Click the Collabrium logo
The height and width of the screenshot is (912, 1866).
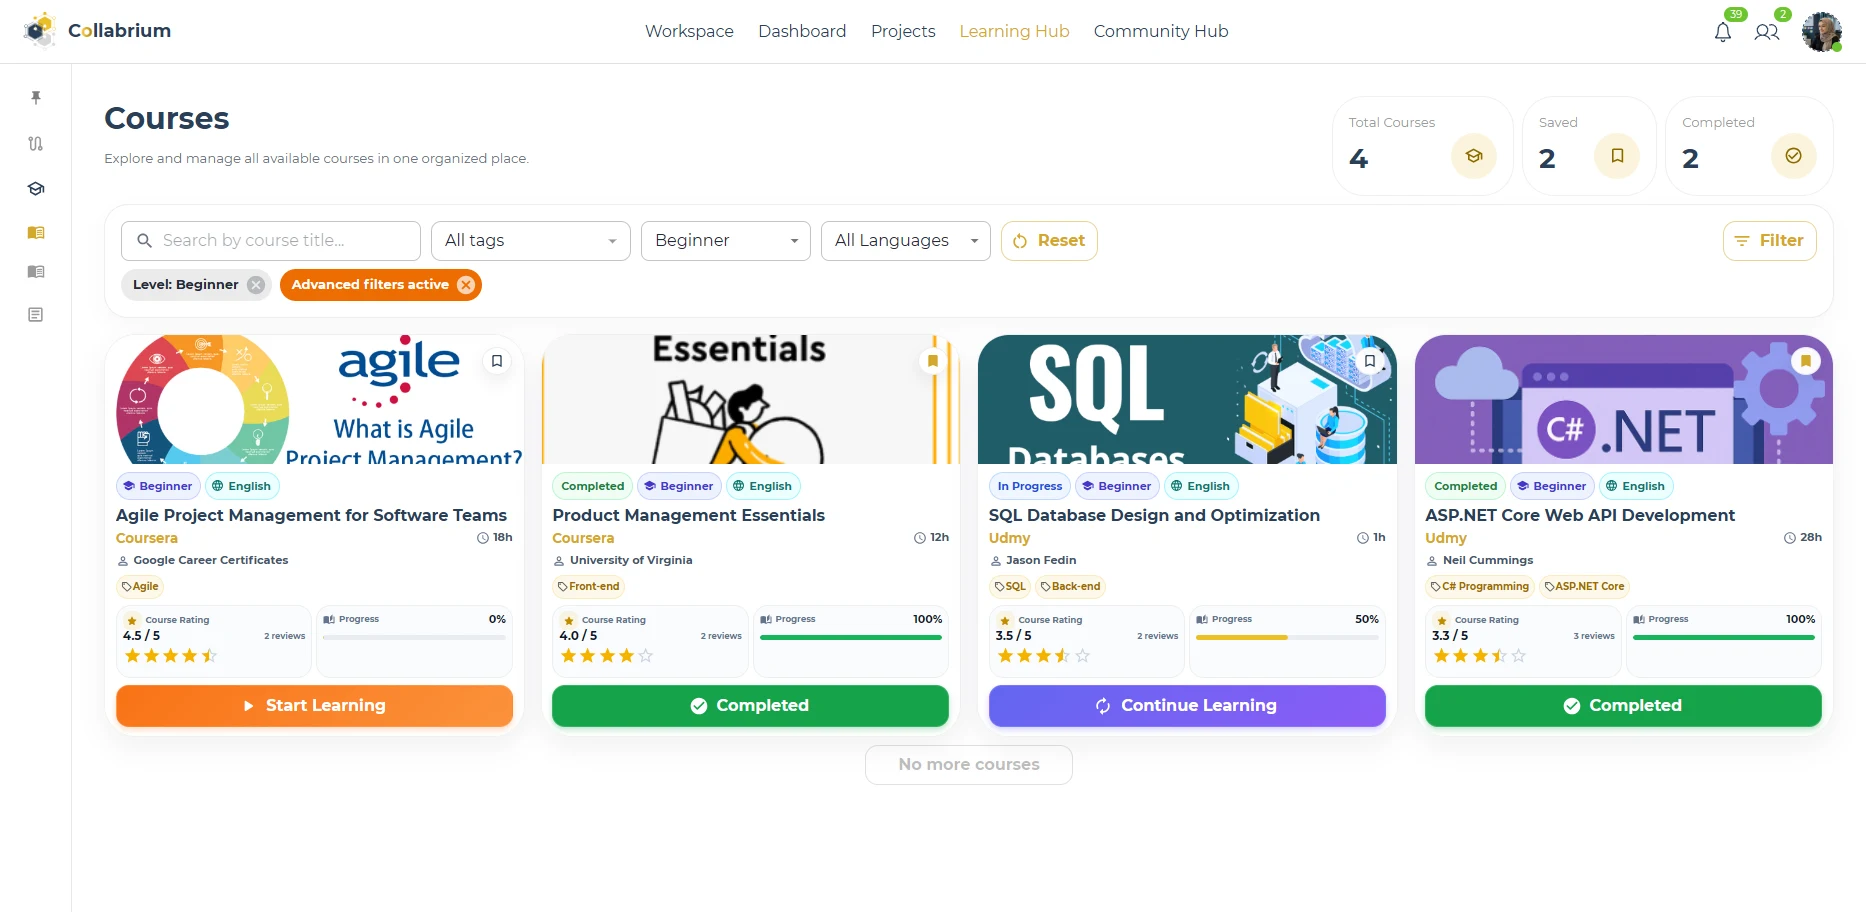[x=97, y=31]
